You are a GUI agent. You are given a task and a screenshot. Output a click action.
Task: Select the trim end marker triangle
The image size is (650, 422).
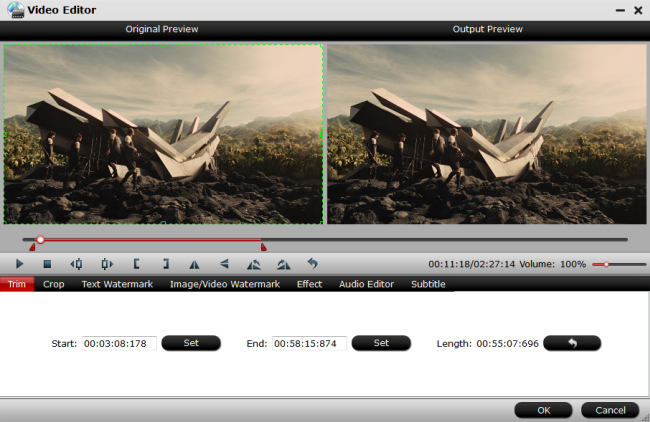pos(263,247)
